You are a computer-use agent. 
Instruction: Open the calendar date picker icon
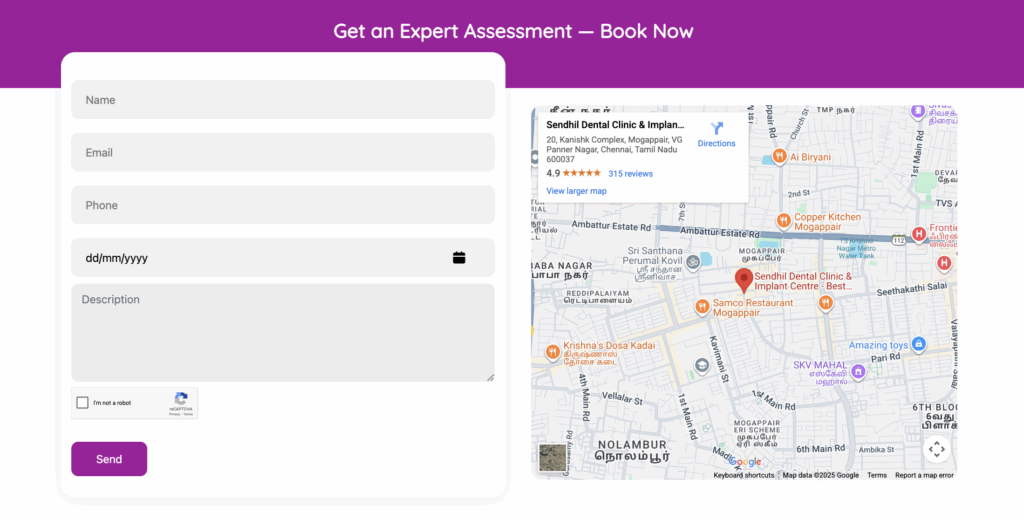pyautogui.click(x=459, y=258)
